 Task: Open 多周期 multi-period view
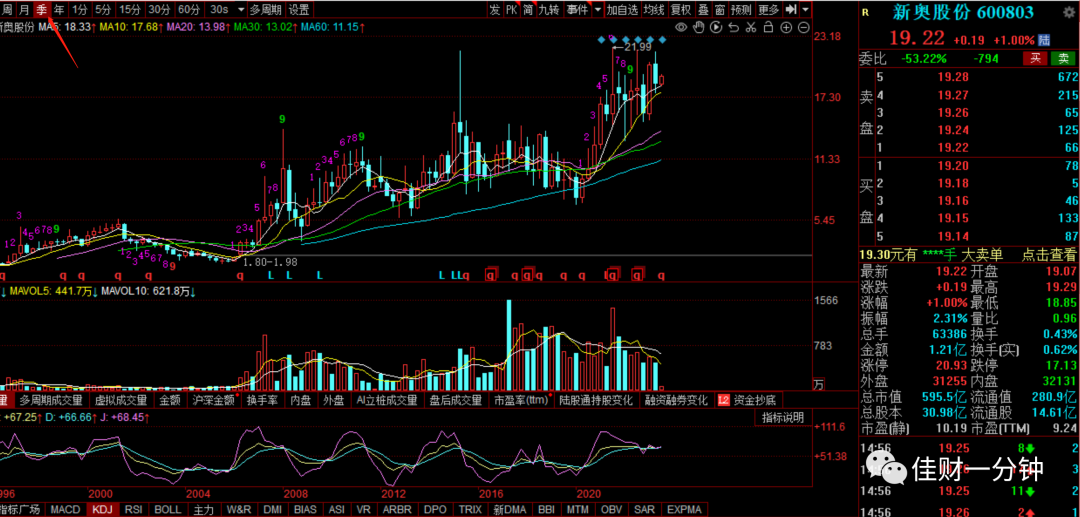tap(265, 10)
